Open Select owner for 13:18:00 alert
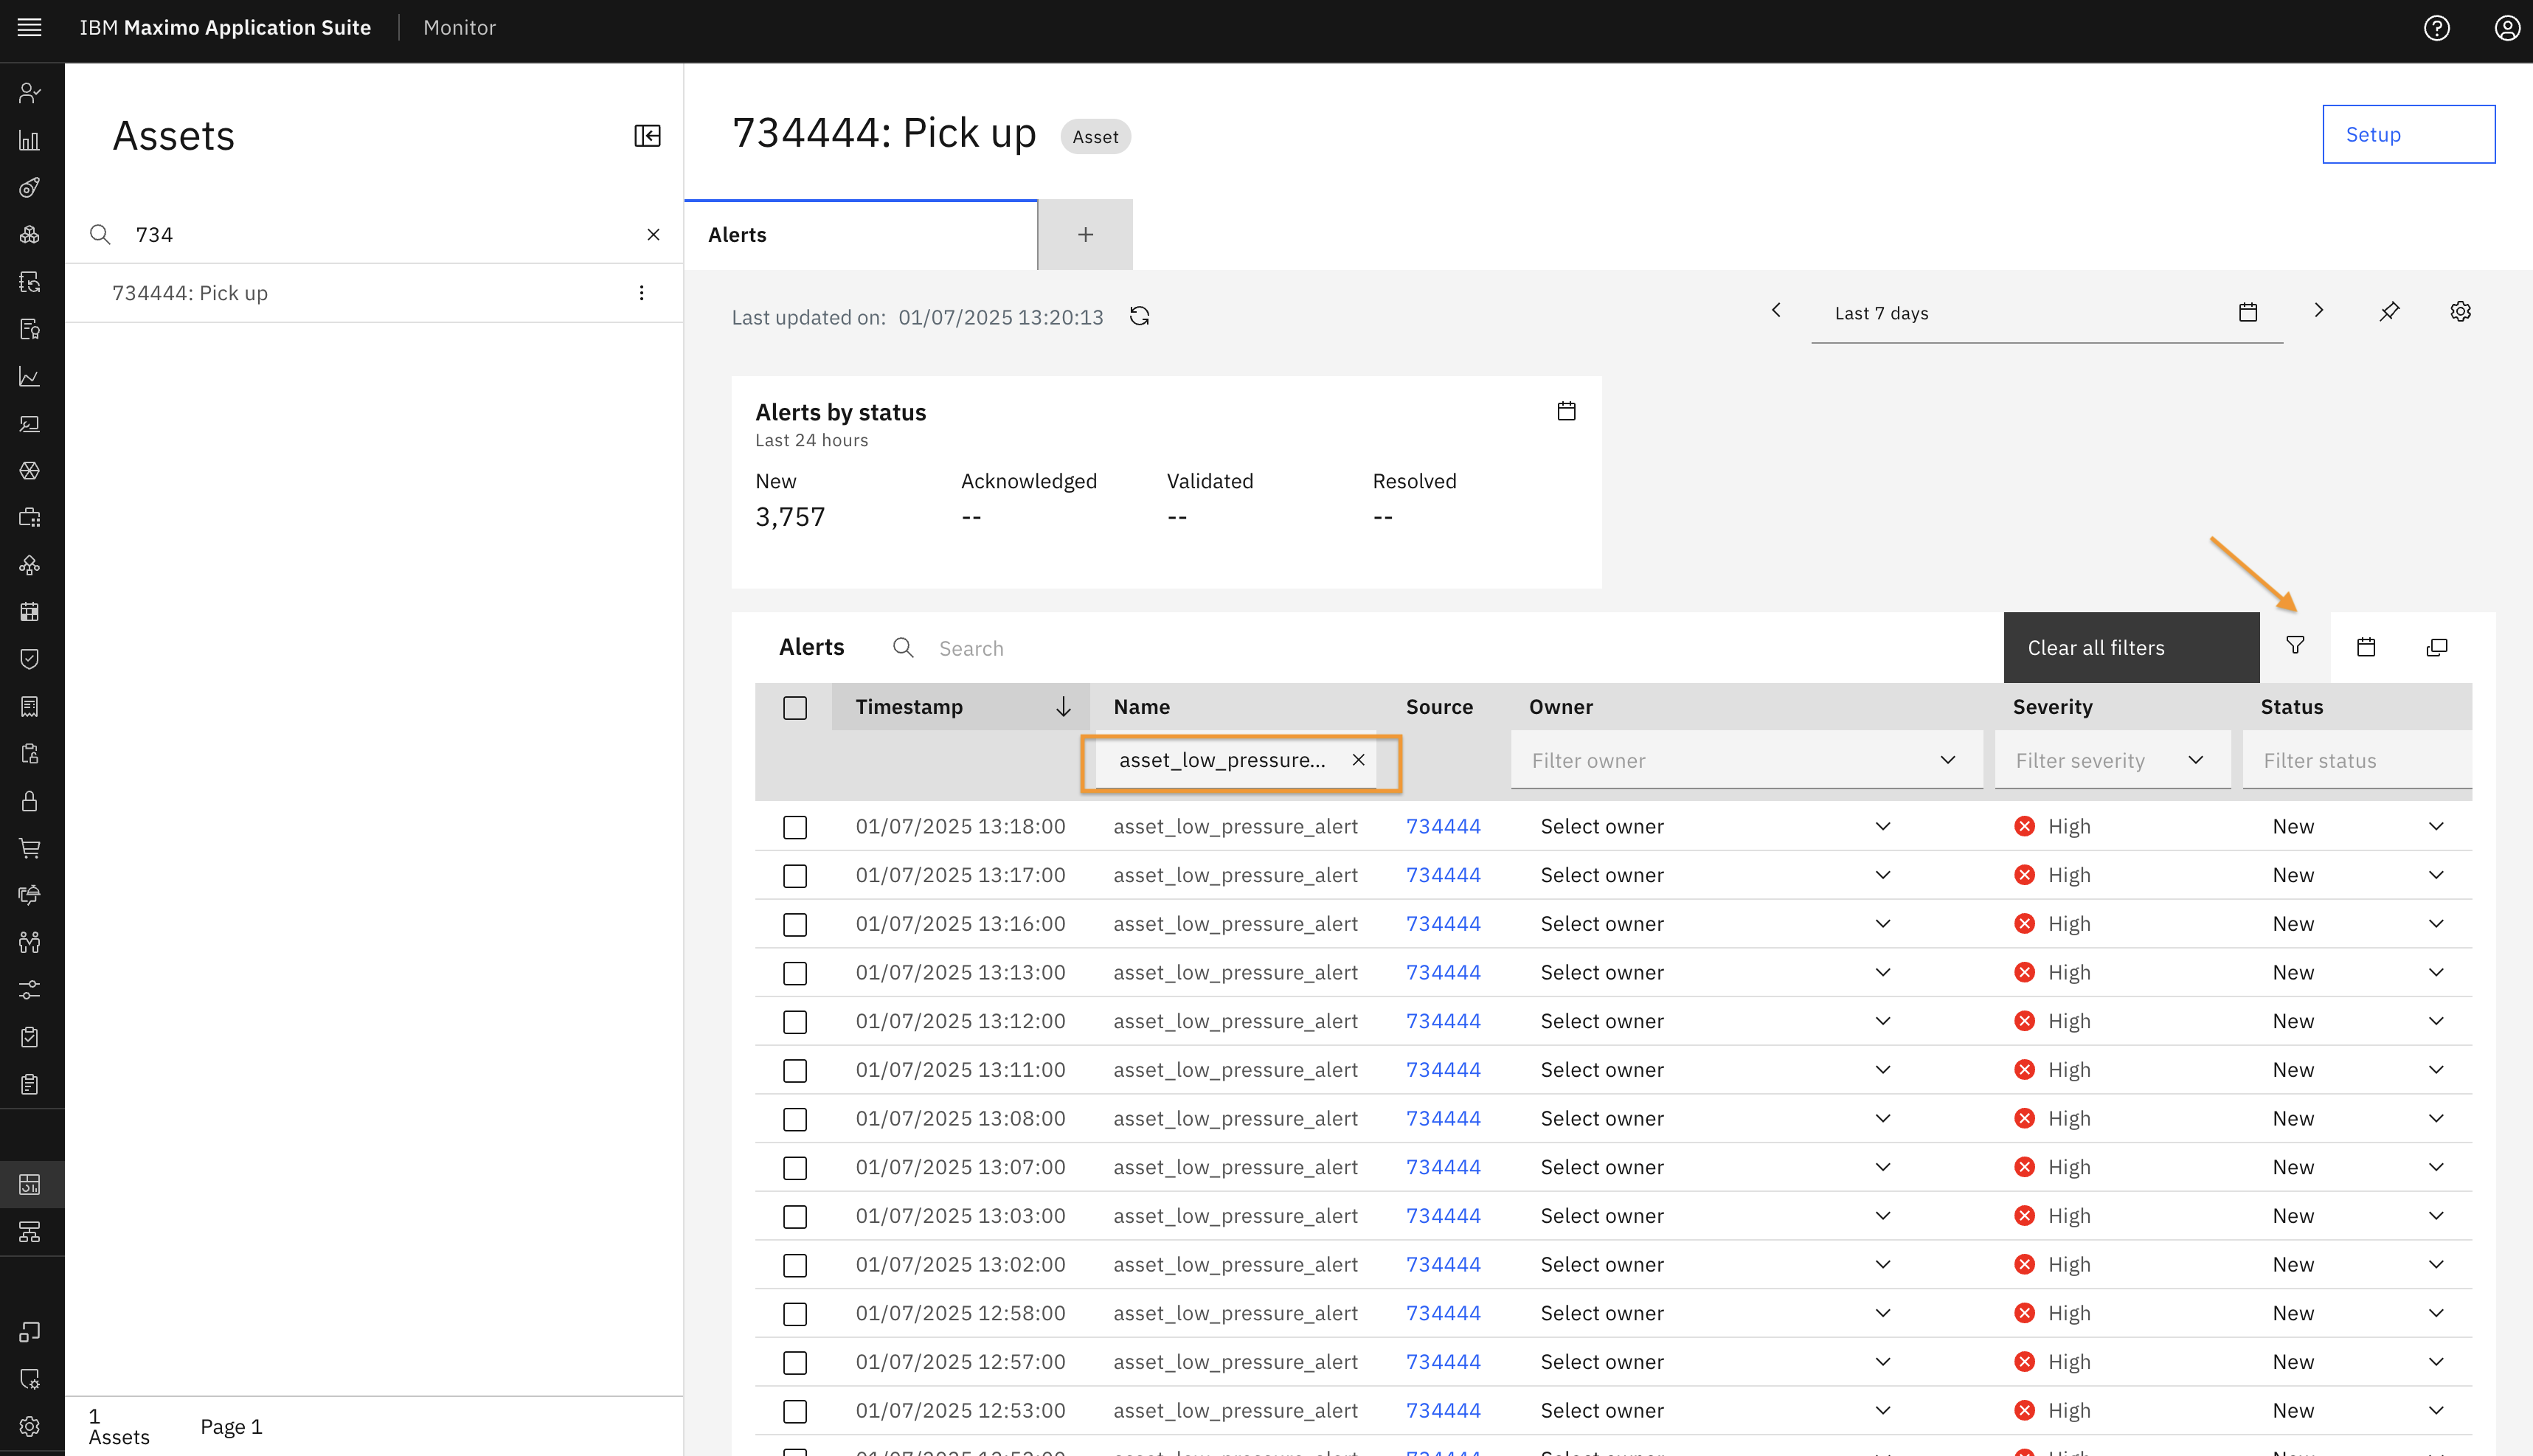The width and height of the screenshot is (2533, 1456). (x=1715, y=826)
